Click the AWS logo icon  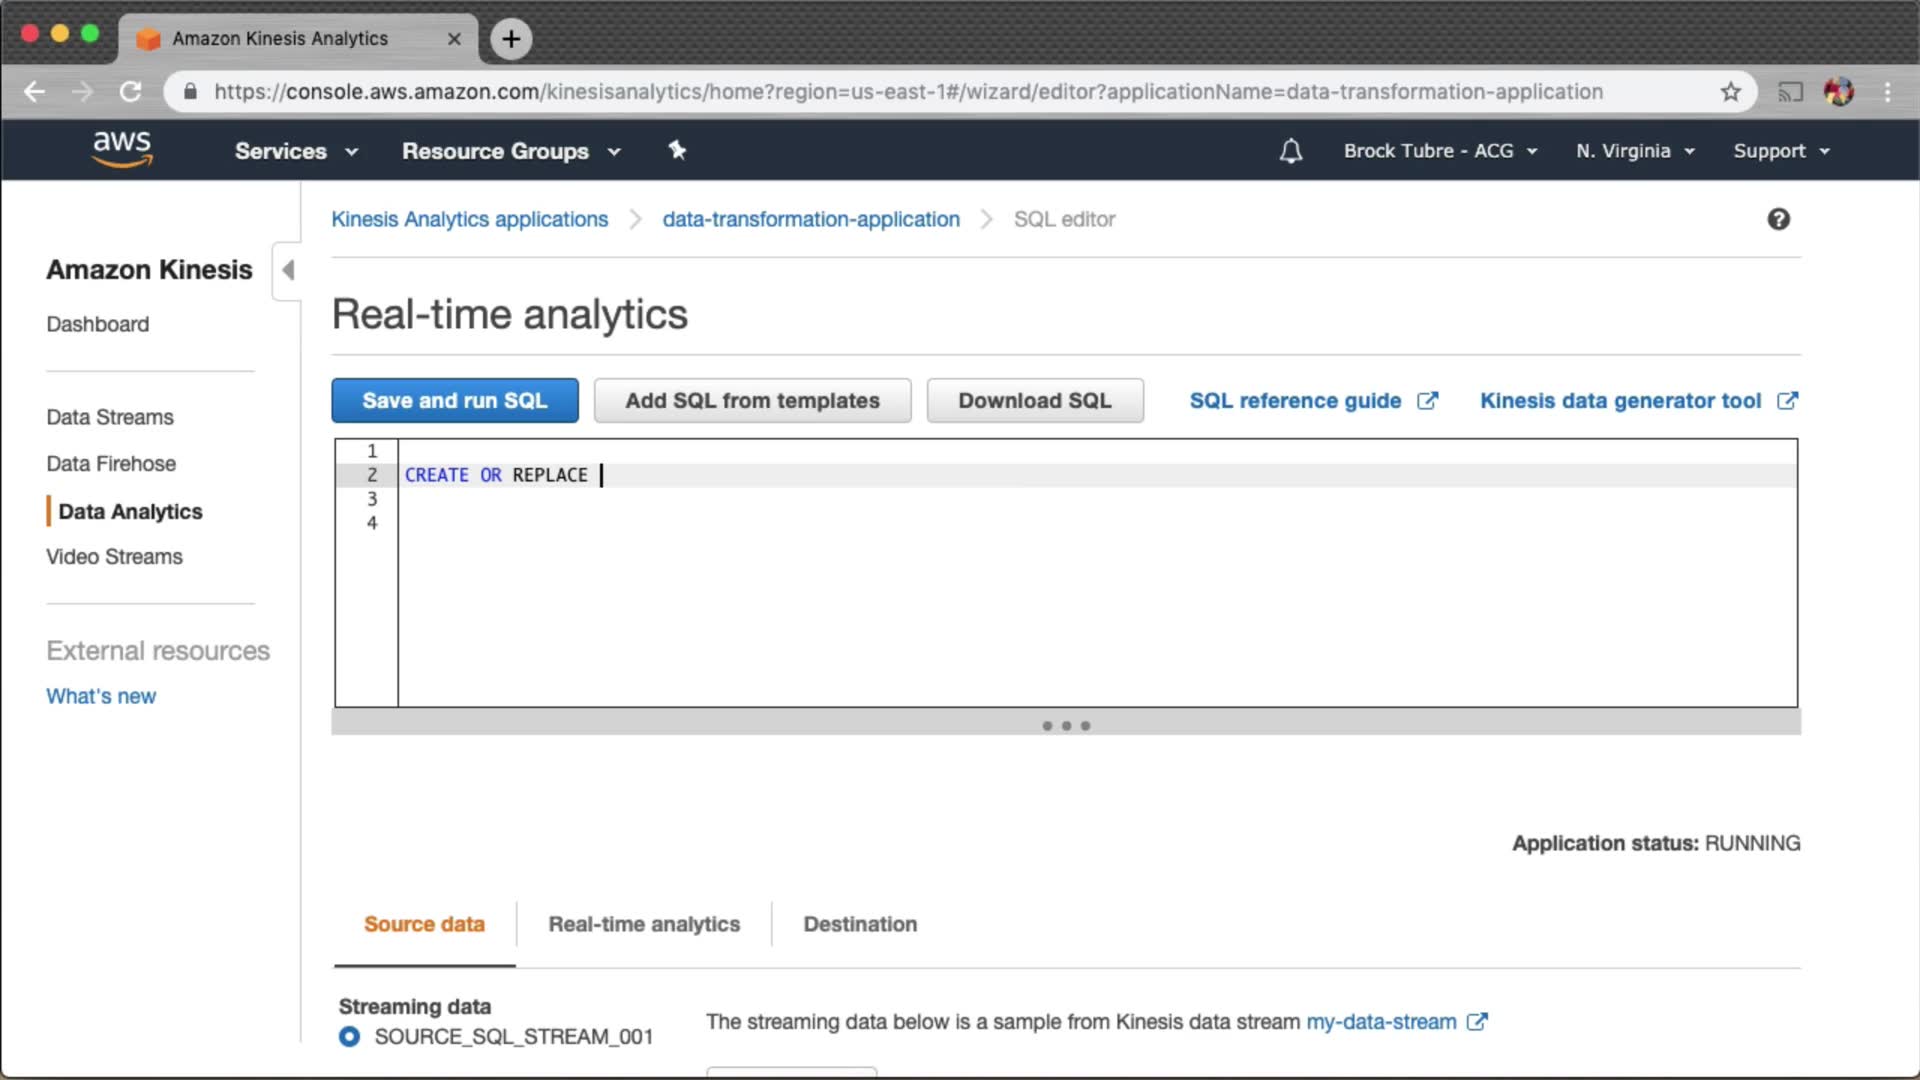[x=122, y=149]
